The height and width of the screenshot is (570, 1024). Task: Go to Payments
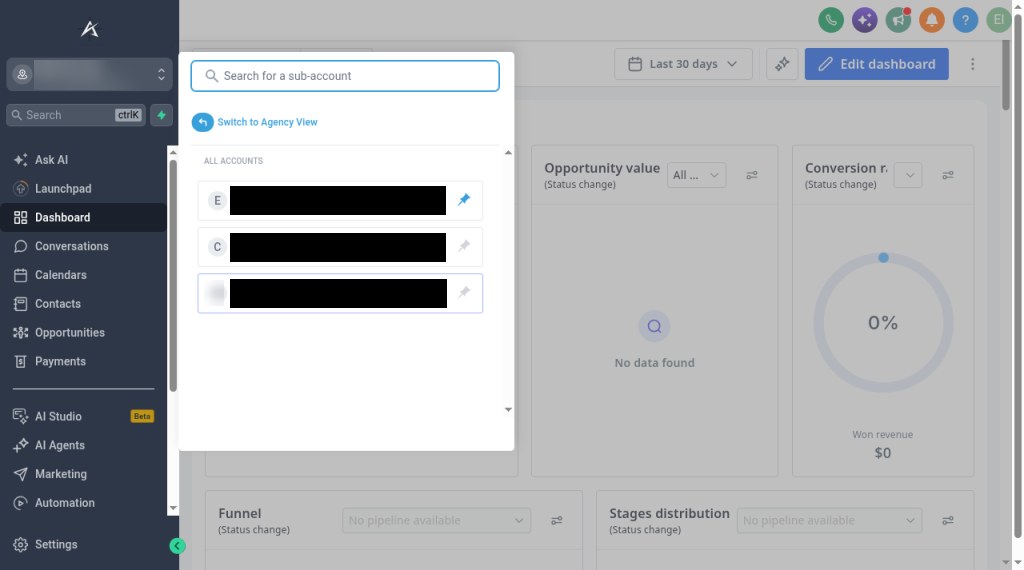pyautogui.click(x=83, y=361)
